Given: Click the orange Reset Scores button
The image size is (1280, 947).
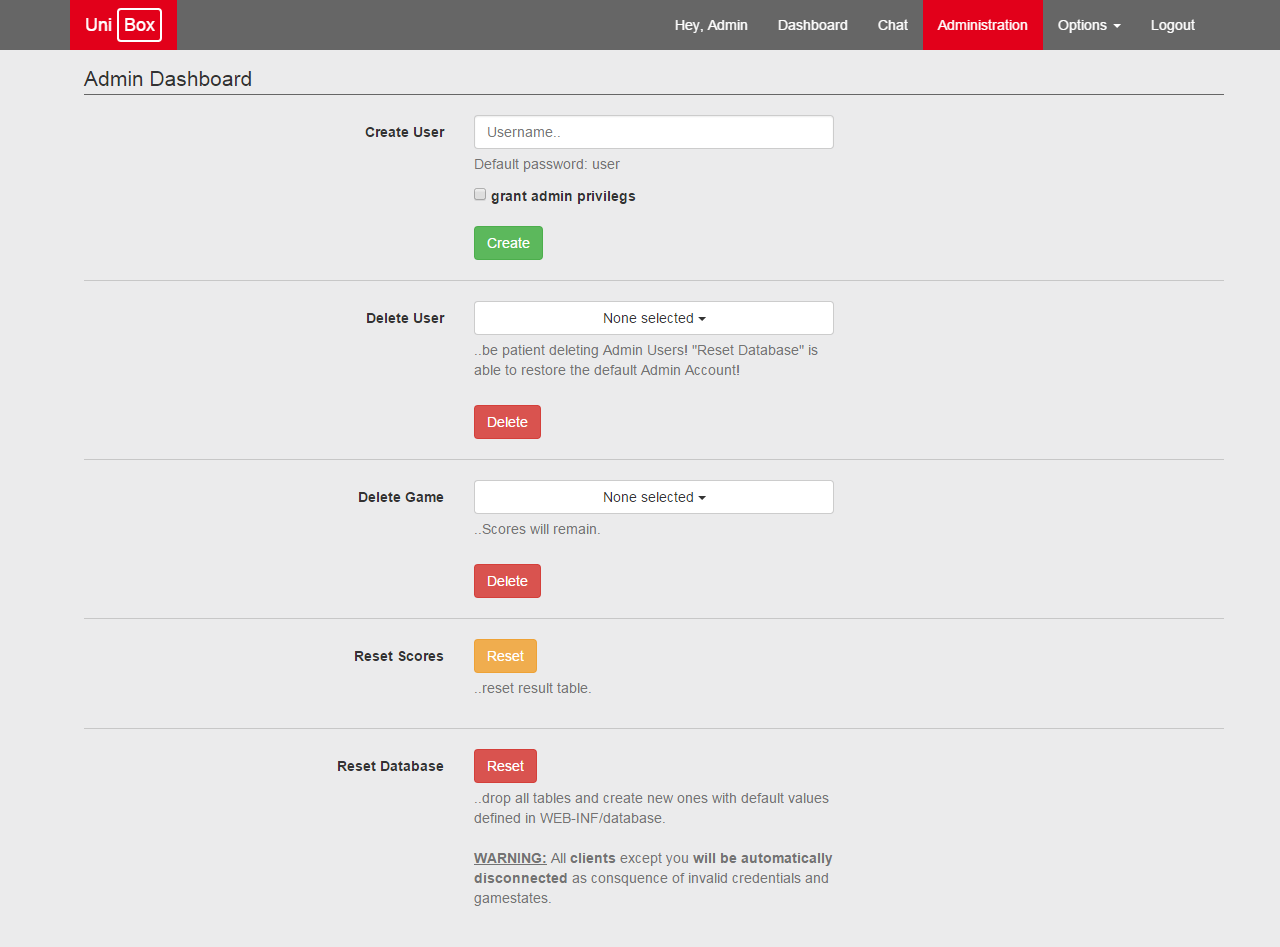Looking at the screenshot, I should click(x=505, y=656).
